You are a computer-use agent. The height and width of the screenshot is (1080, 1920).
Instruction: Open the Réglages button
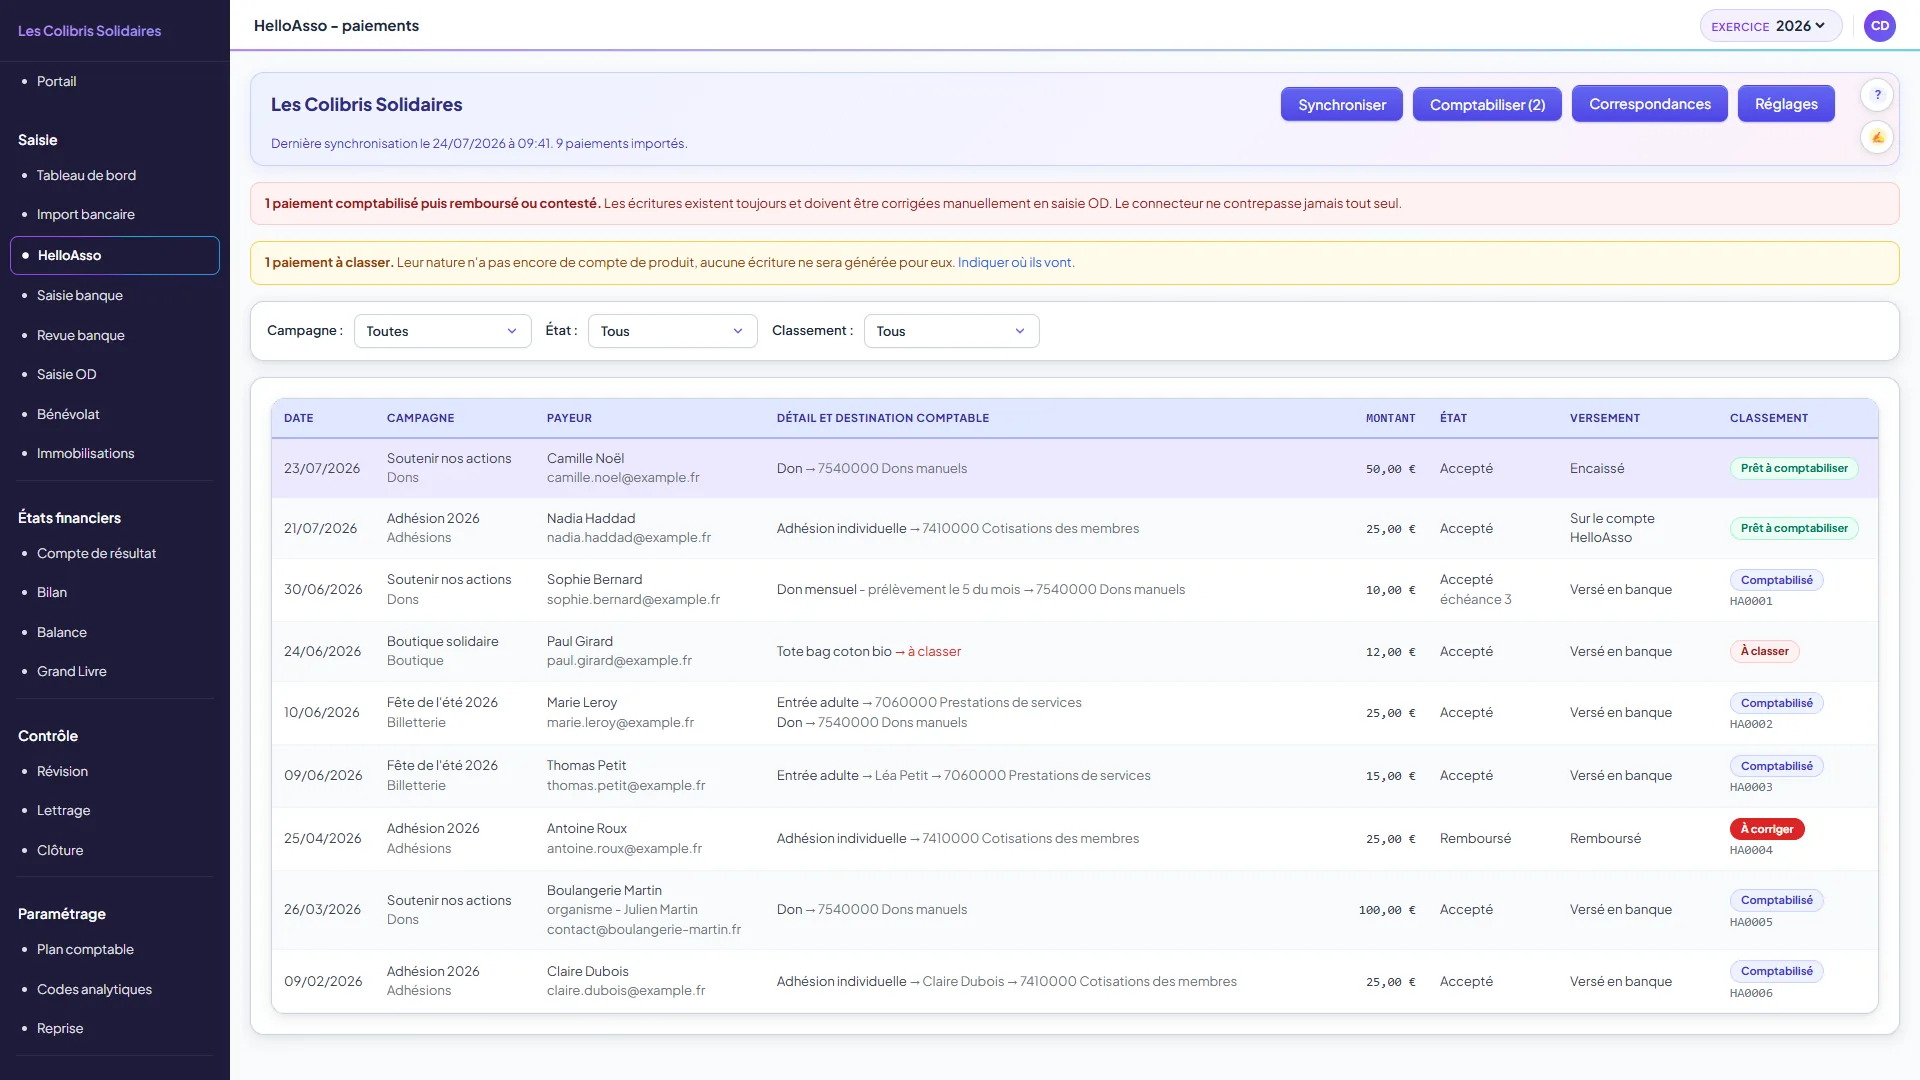tap(1786, 104)
